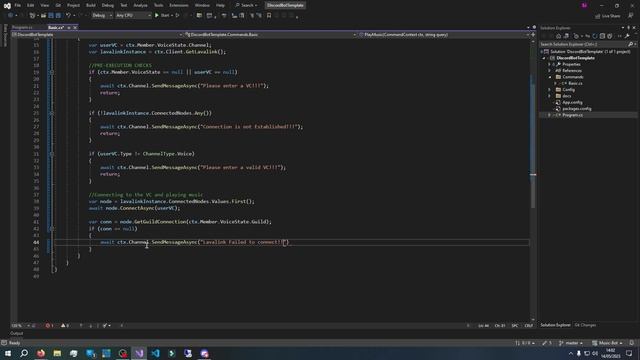
Task: Click the Start debugging button
Action: click(162, 16)
